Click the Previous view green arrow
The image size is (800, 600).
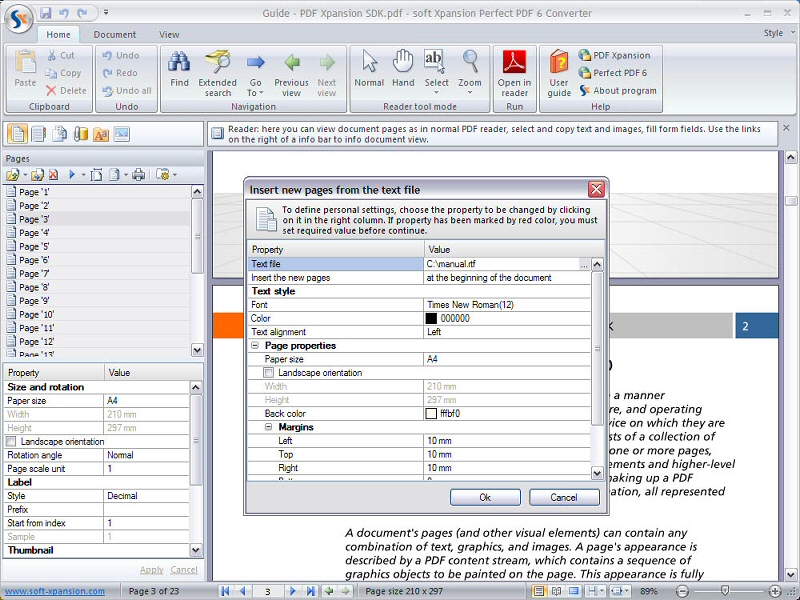(291, 73)
